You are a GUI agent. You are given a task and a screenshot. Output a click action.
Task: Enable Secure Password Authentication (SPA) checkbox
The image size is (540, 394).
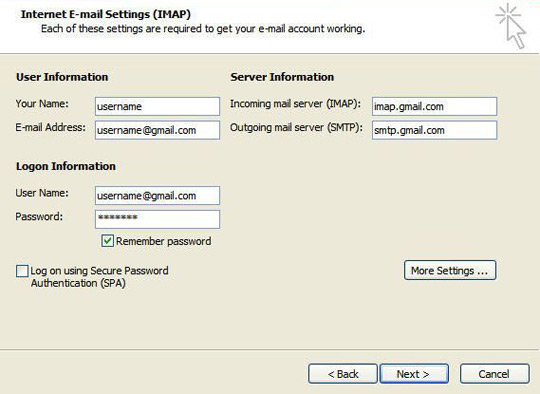click(22, 271)
